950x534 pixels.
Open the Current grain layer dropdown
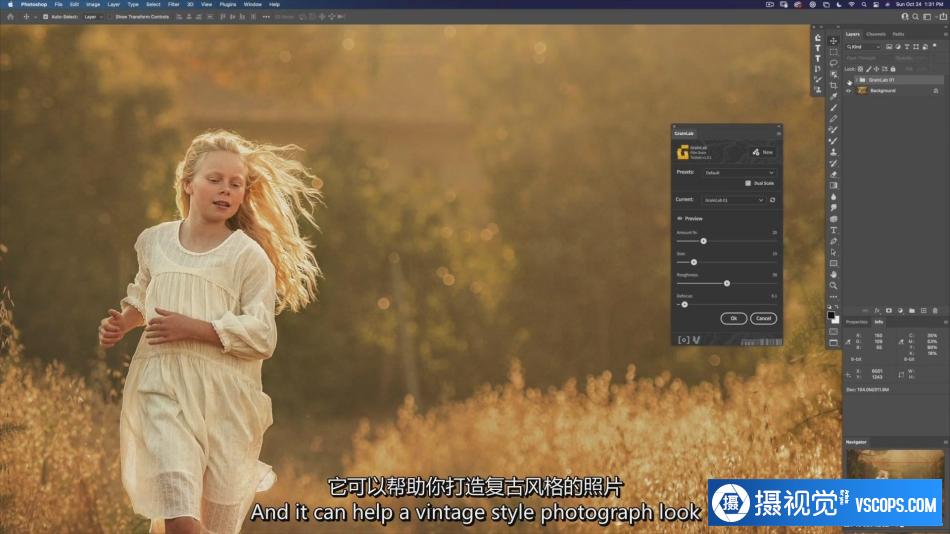pyautogui.click(x=733, y=200)
